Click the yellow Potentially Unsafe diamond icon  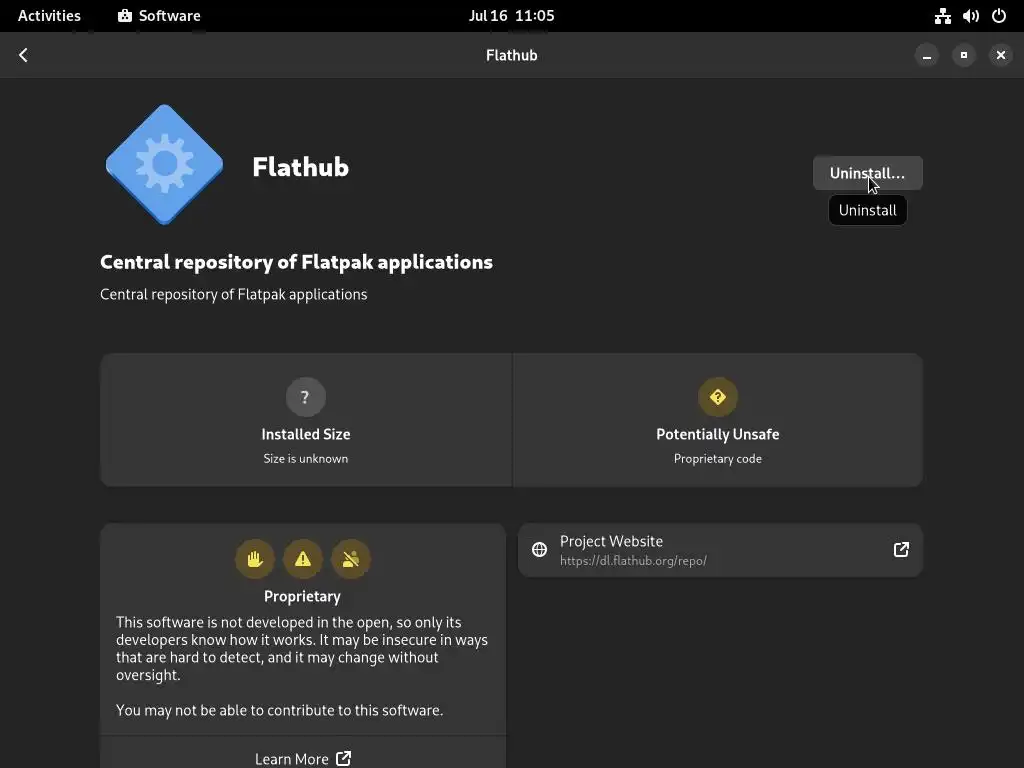click(x=718, y=396)
